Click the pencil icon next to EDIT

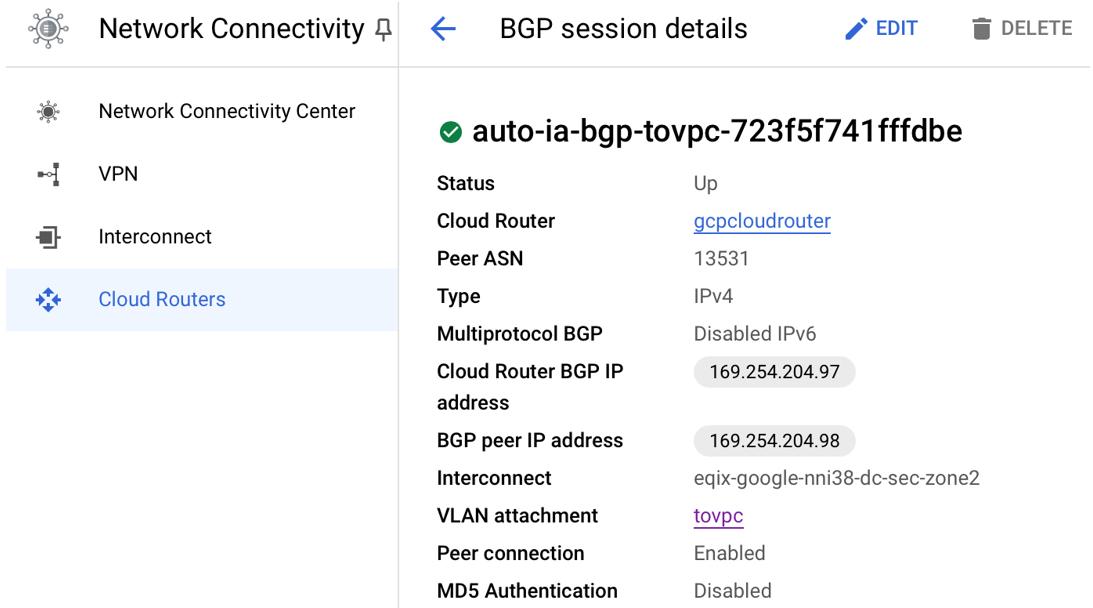(x=856, y=29)
